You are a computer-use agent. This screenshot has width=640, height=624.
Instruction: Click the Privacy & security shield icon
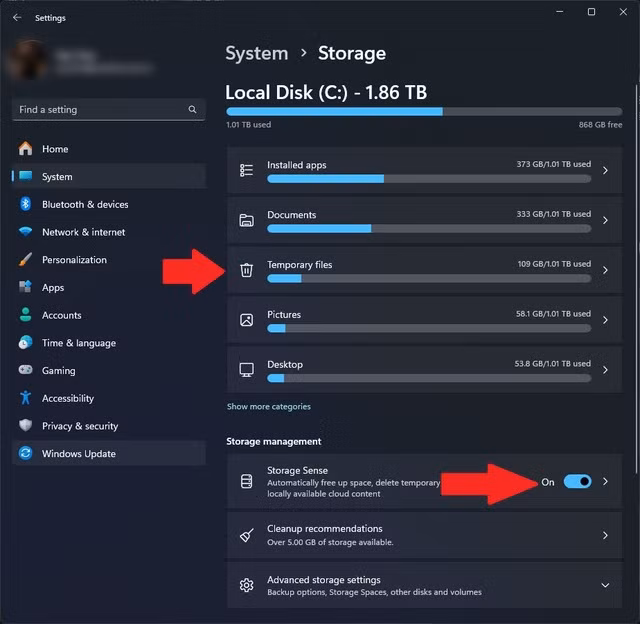[x=25, y=425]
